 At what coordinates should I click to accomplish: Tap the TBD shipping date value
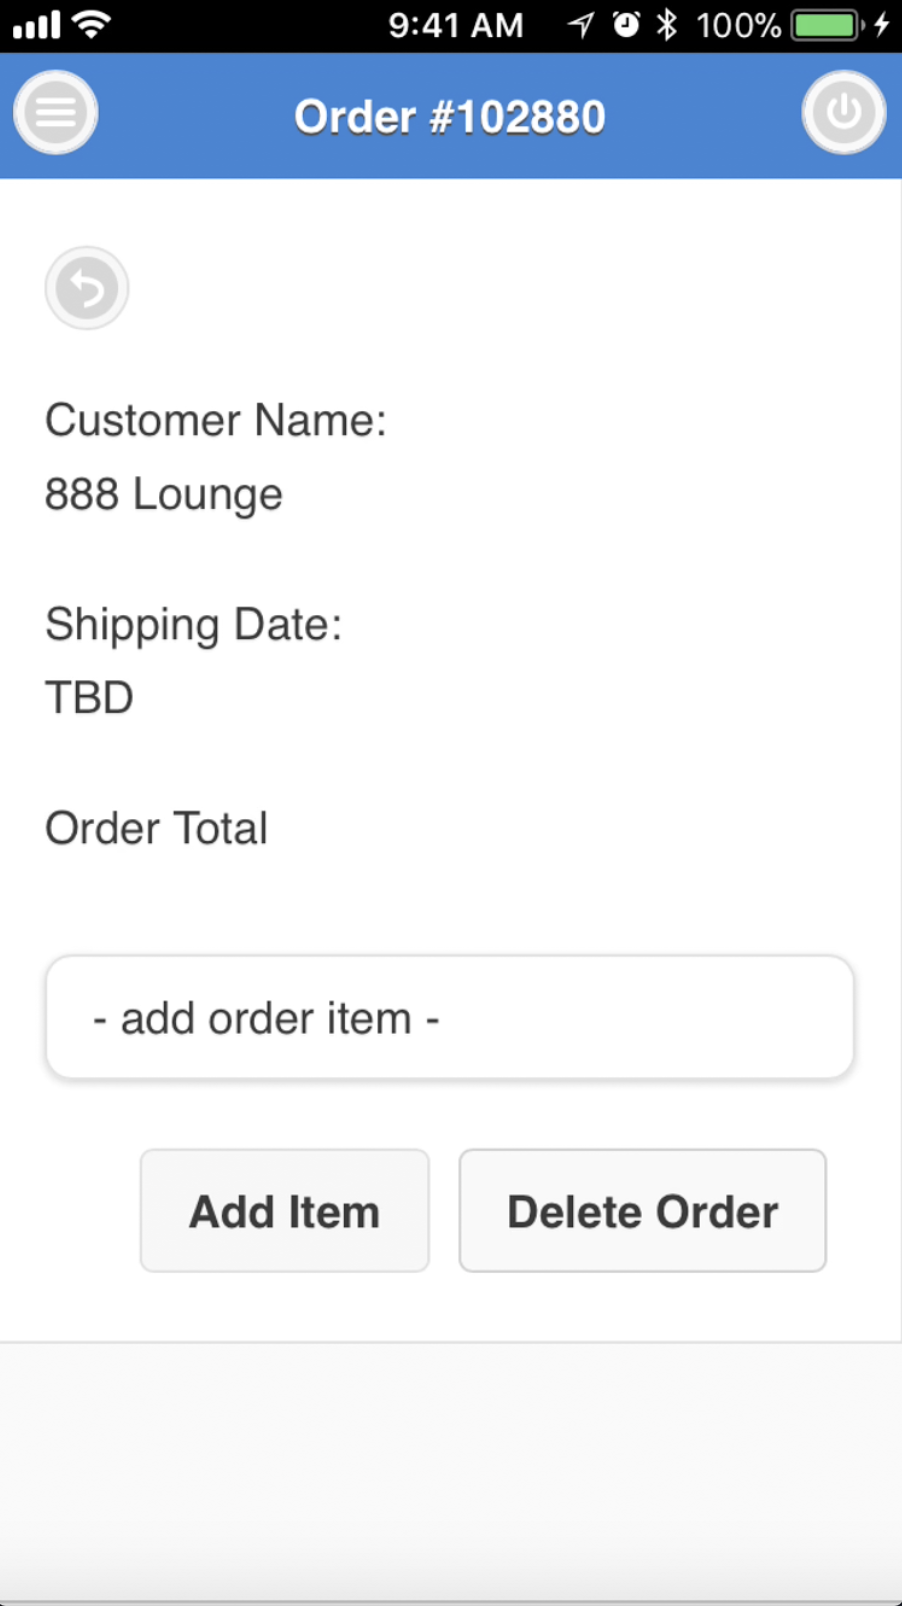(90, 697)
